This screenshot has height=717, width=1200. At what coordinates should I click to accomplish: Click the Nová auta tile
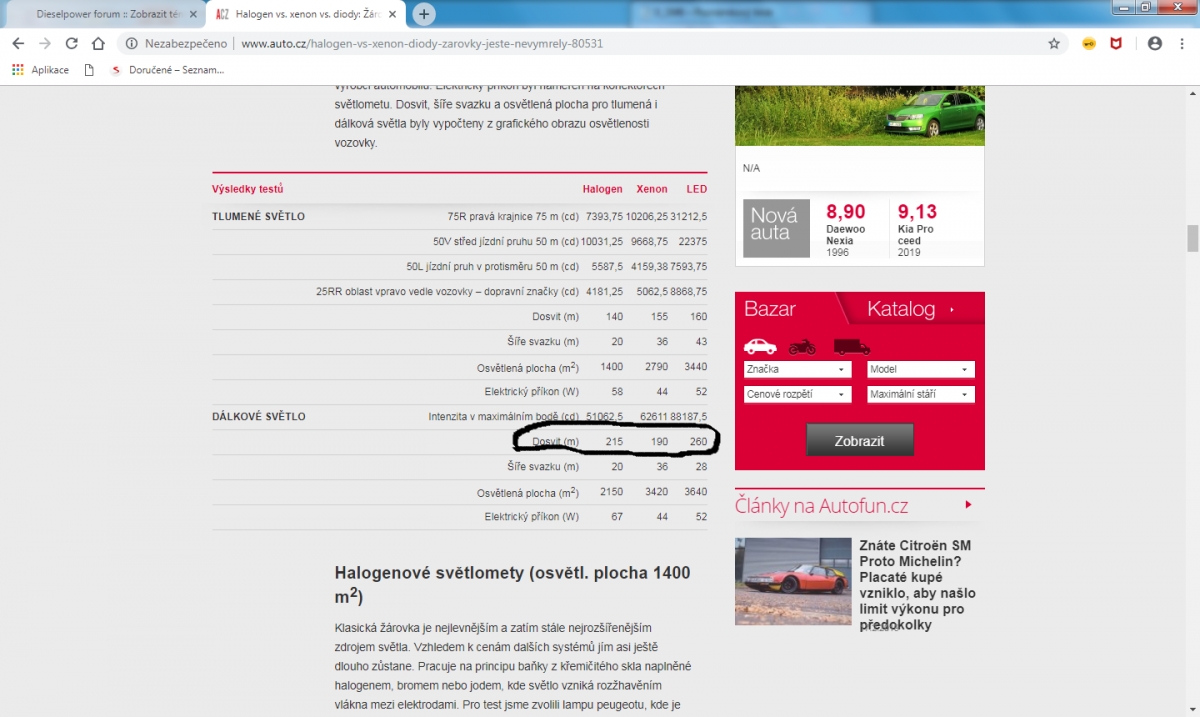[x=777, y=228]
